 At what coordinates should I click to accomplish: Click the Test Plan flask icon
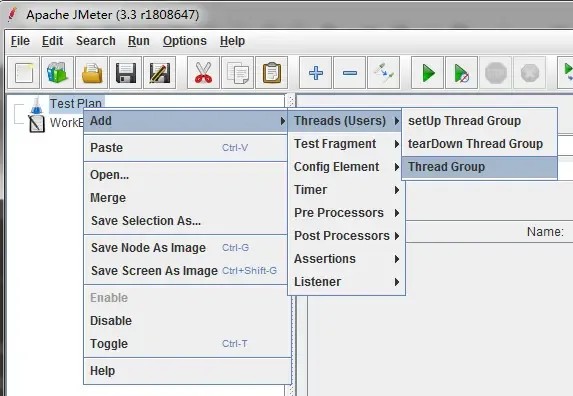tap(36, 106)
